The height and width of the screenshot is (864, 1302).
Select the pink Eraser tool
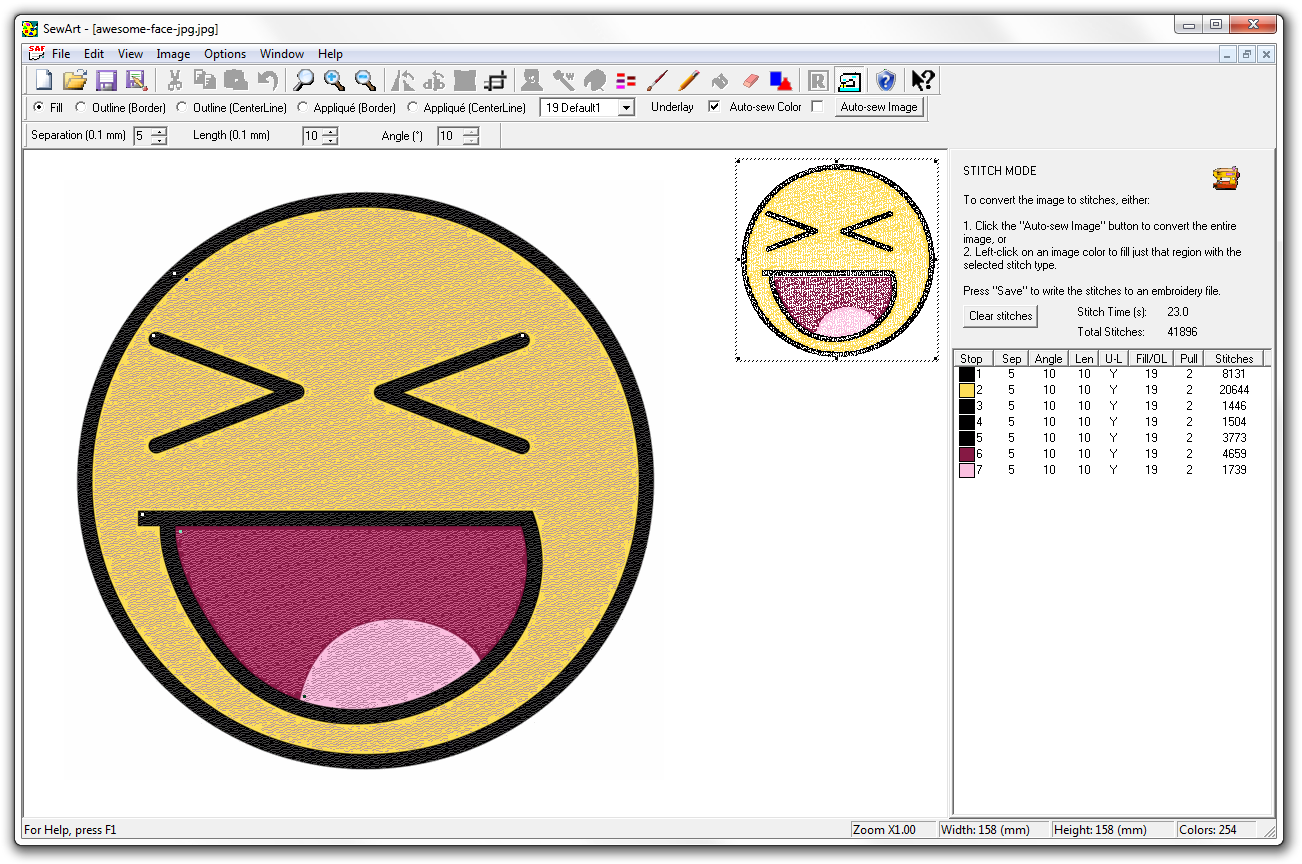(x=750, y=80)
